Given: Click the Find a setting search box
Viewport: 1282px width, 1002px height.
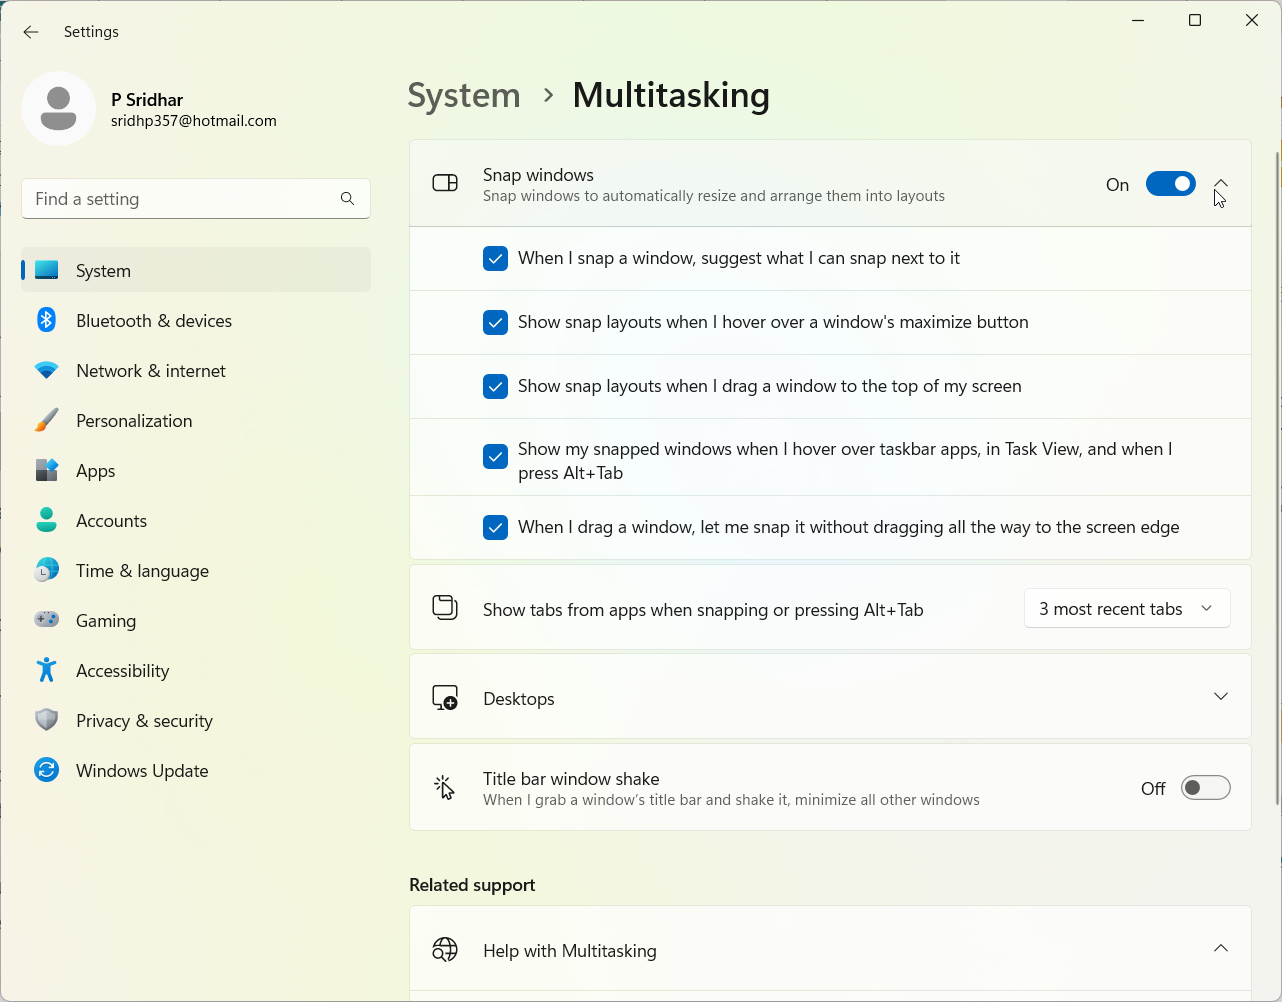Looking at the screenshot, I should pyautogui.click(x=196, y=199).
